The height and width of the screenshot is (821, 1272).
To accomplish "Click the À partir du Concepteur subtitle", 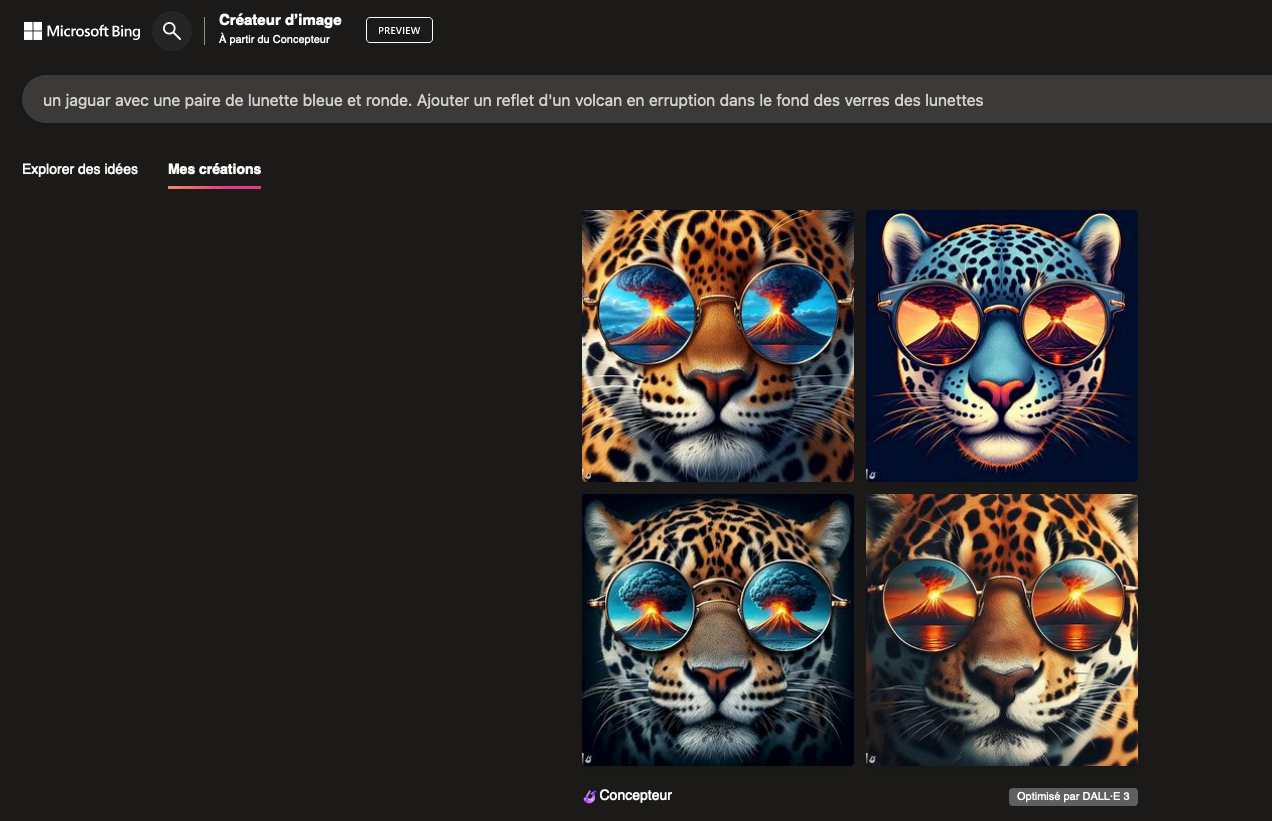I will pyautogui.click(x=274, y=40).
